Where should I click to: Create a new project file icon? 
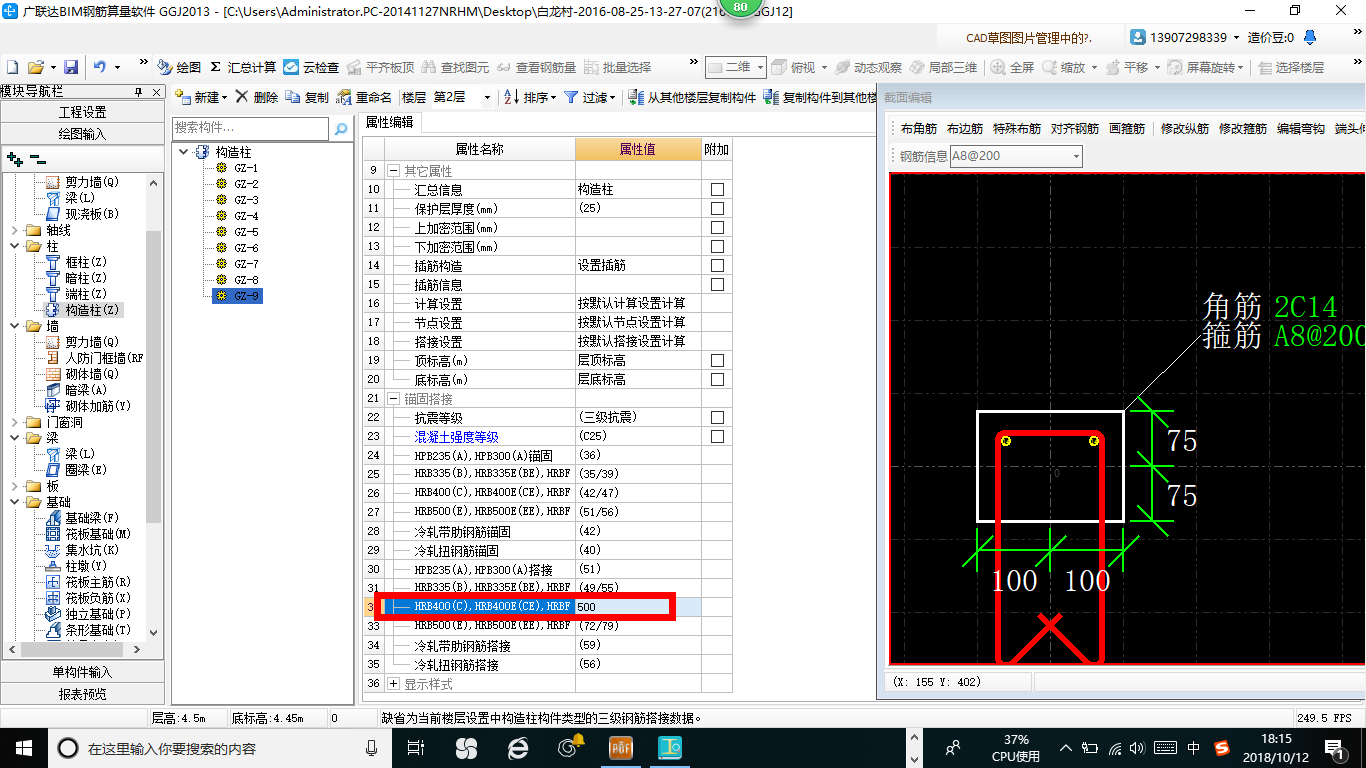click(13, 67)
